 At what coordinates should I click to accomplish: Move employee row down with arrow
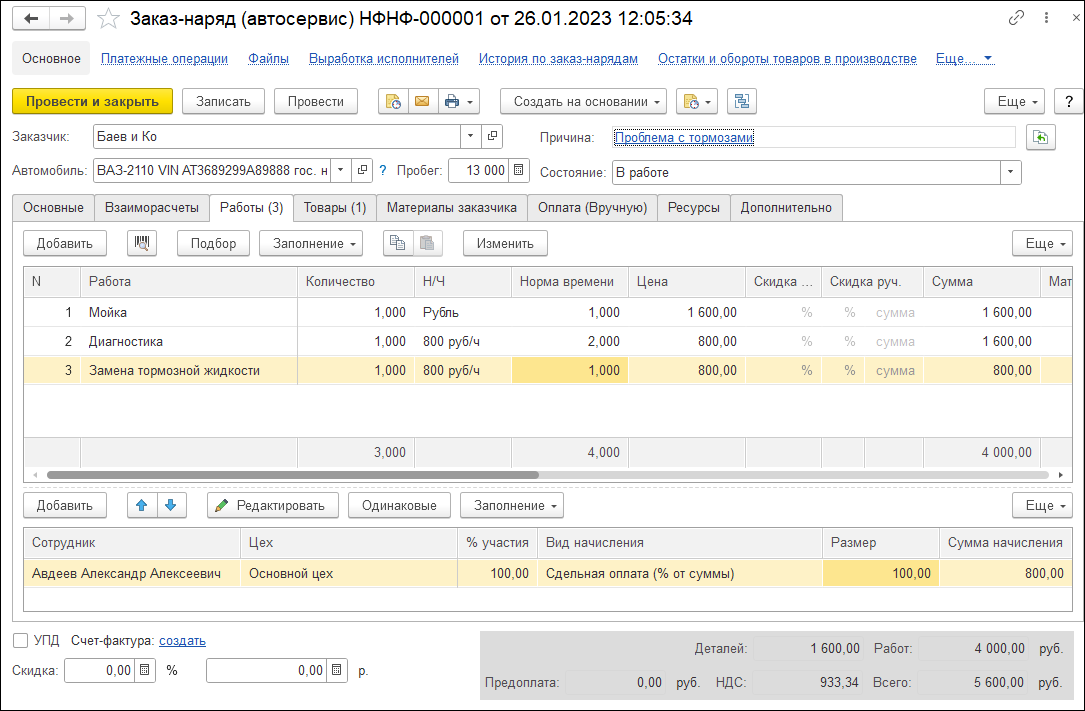(171, 505)
